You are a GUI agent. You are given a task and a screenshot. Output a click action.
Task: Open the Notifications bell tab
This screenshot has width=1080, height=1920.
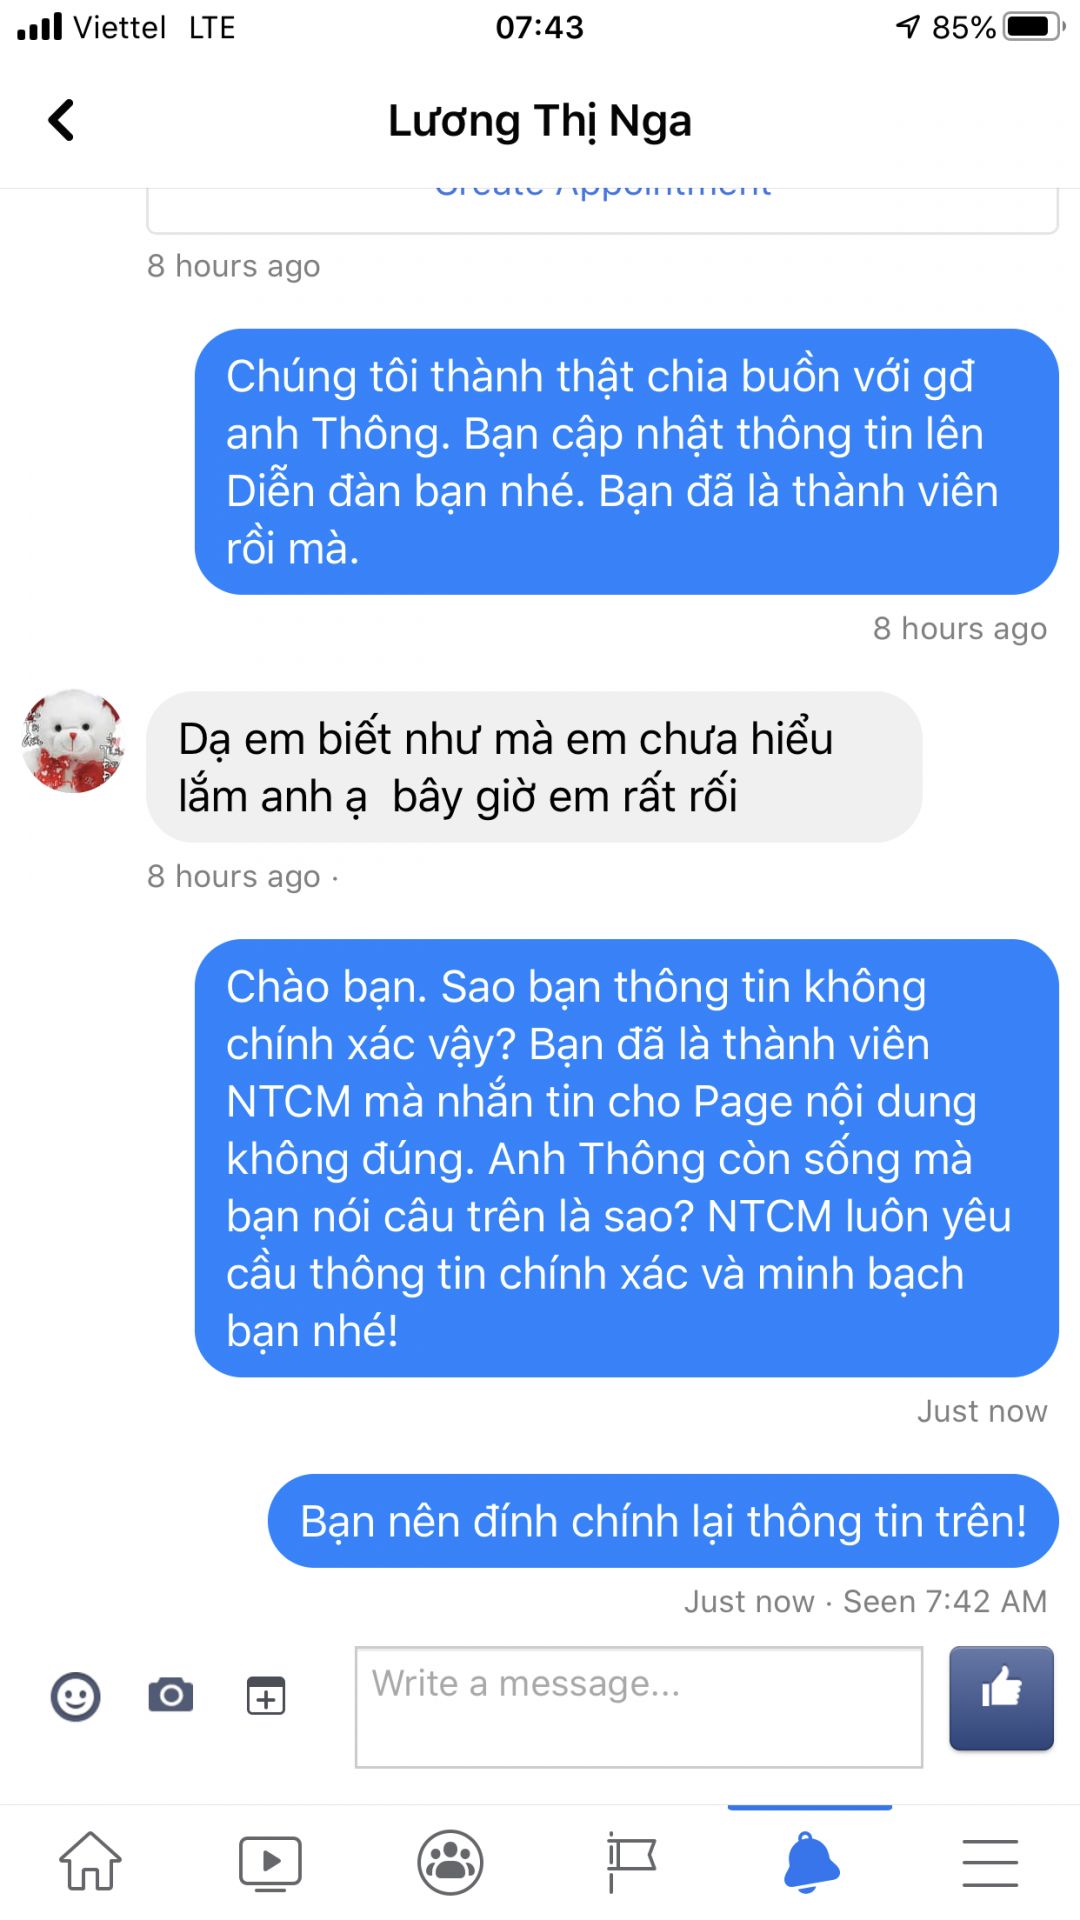coord(811,1862)
